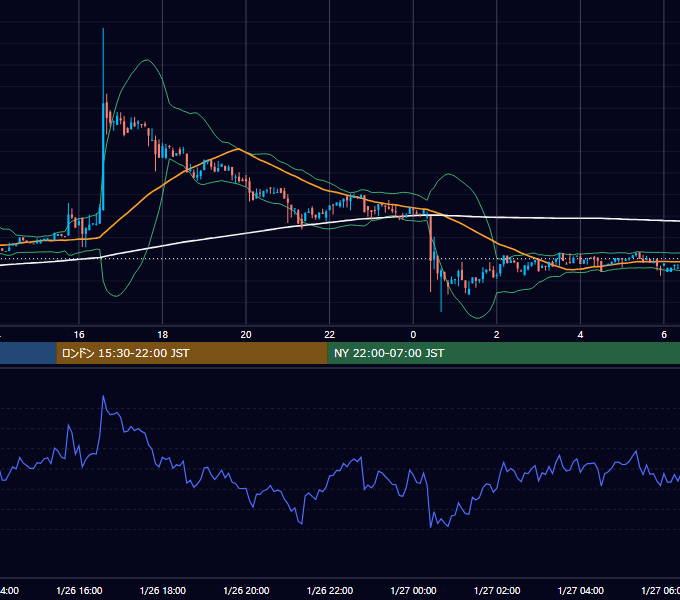The image size is (680, 600).
Task: Click hour label 6 on the price chart axis
Action: click(664, 335)
